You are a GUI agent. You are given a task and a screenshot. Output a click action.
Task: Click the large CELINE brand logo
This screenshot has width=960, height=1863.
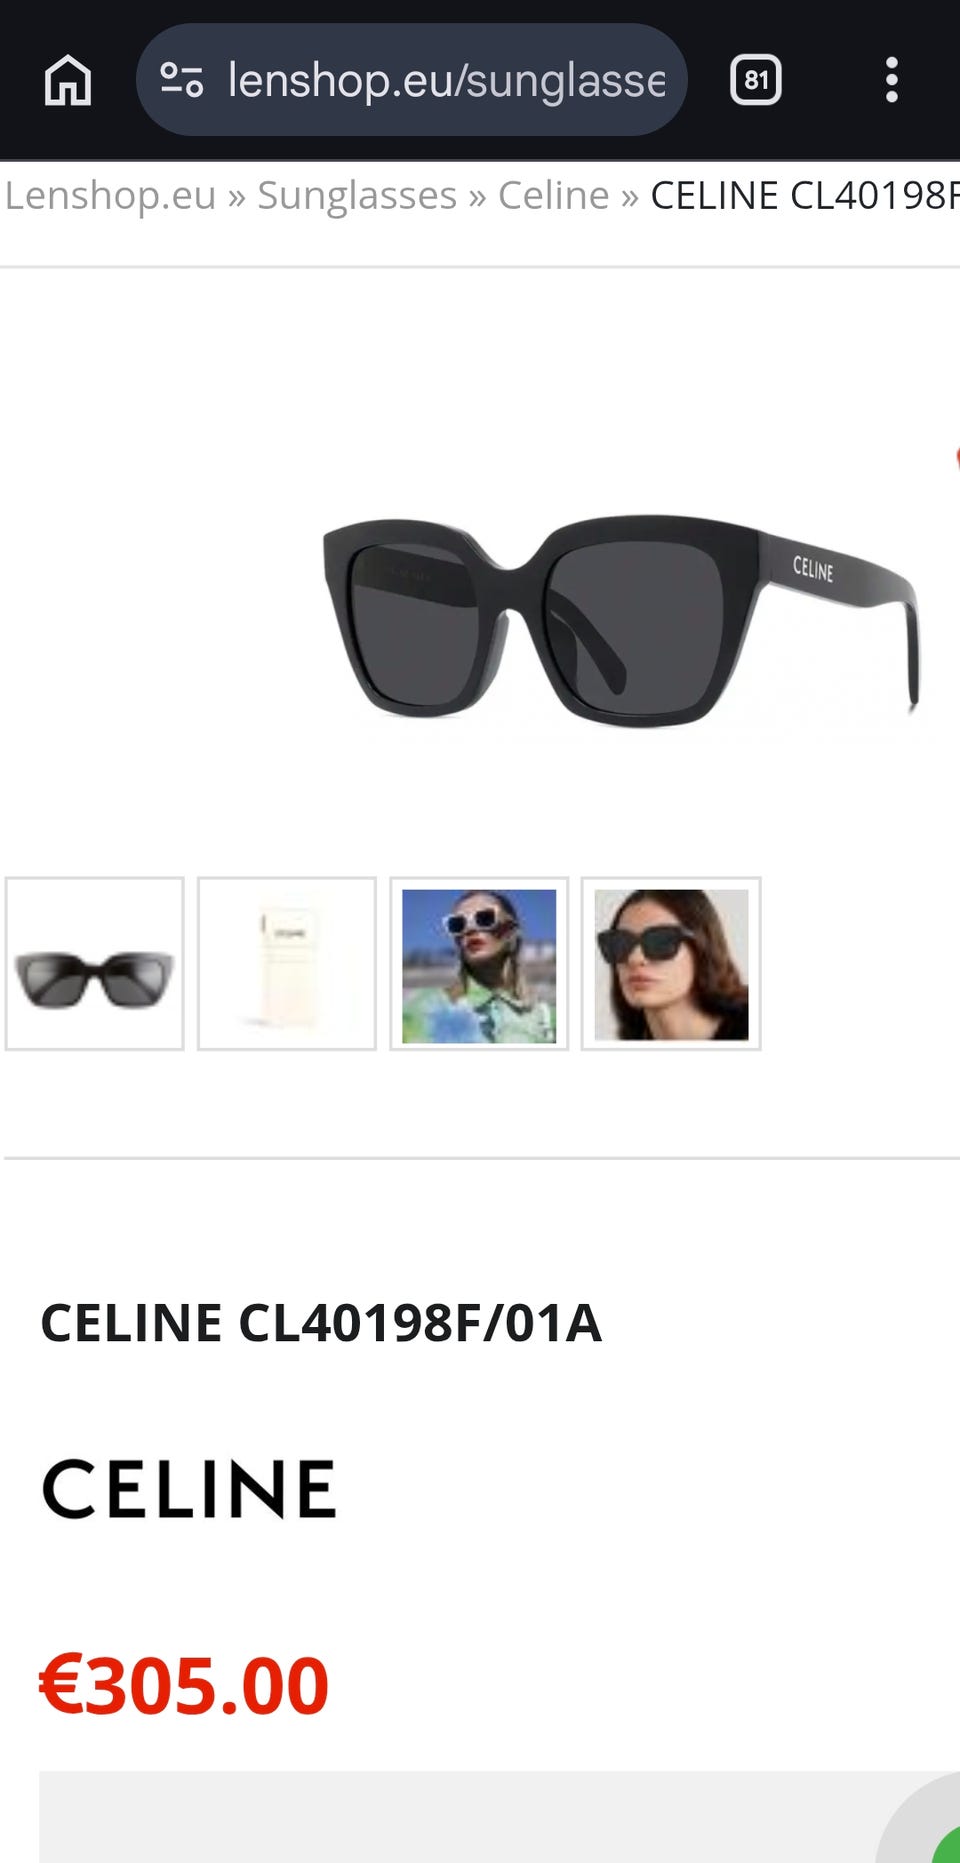click(x=189, y=1489)
